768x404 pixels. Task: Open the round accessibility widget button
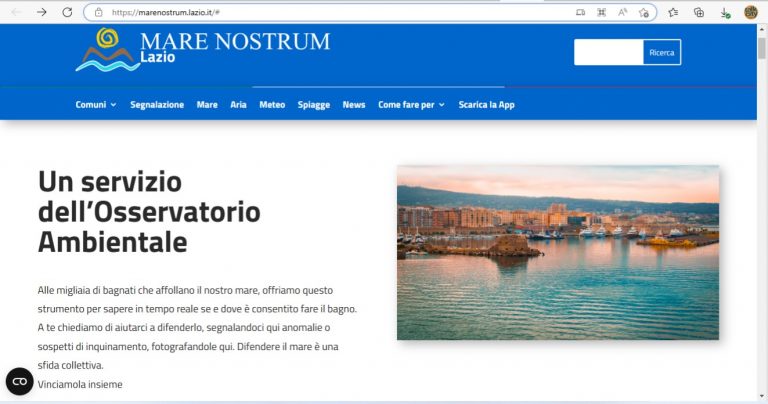tap(20, 381)
